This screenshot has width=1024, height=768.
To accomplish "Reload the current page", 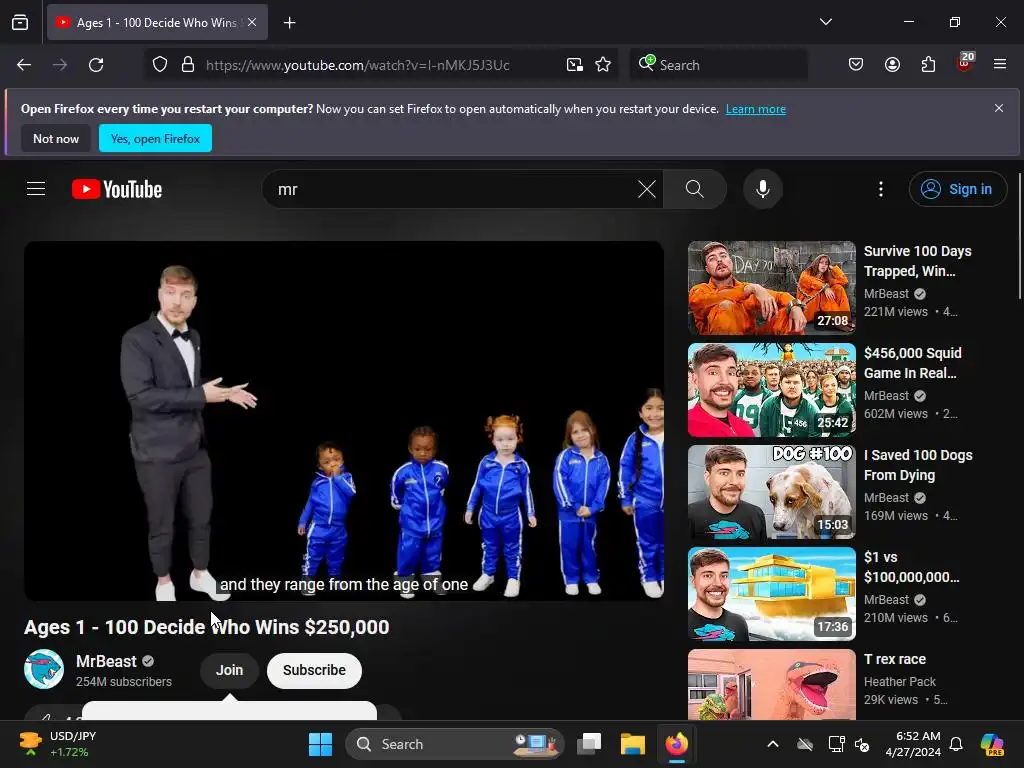I will (x=96, y=65).
